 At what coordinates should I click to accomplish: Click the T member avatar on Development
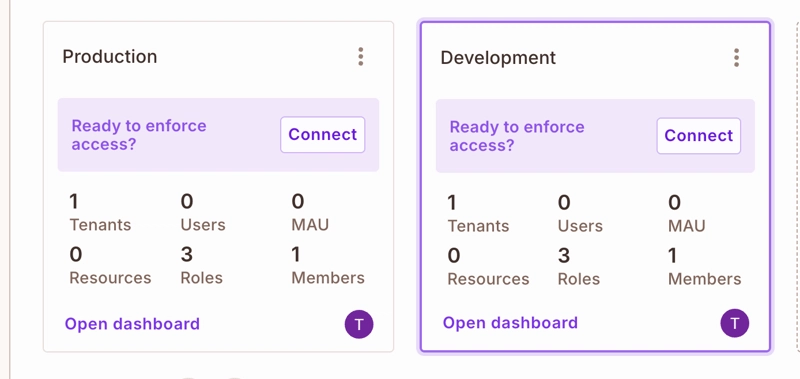click(735, 323)
